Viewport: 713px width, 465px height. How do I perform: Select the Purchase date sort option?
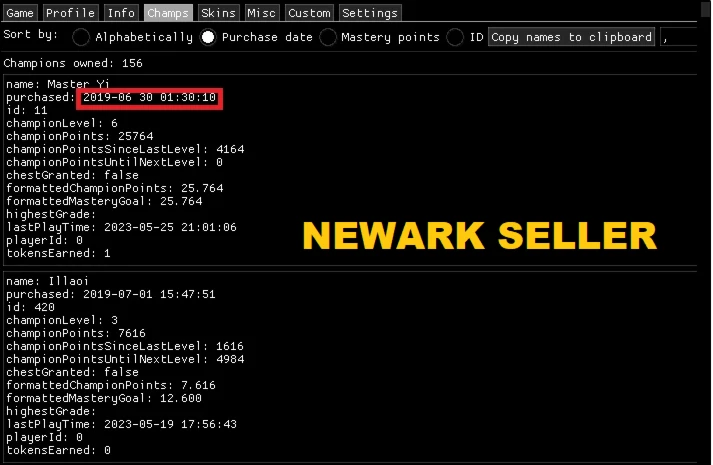click(x=208, y=37)
